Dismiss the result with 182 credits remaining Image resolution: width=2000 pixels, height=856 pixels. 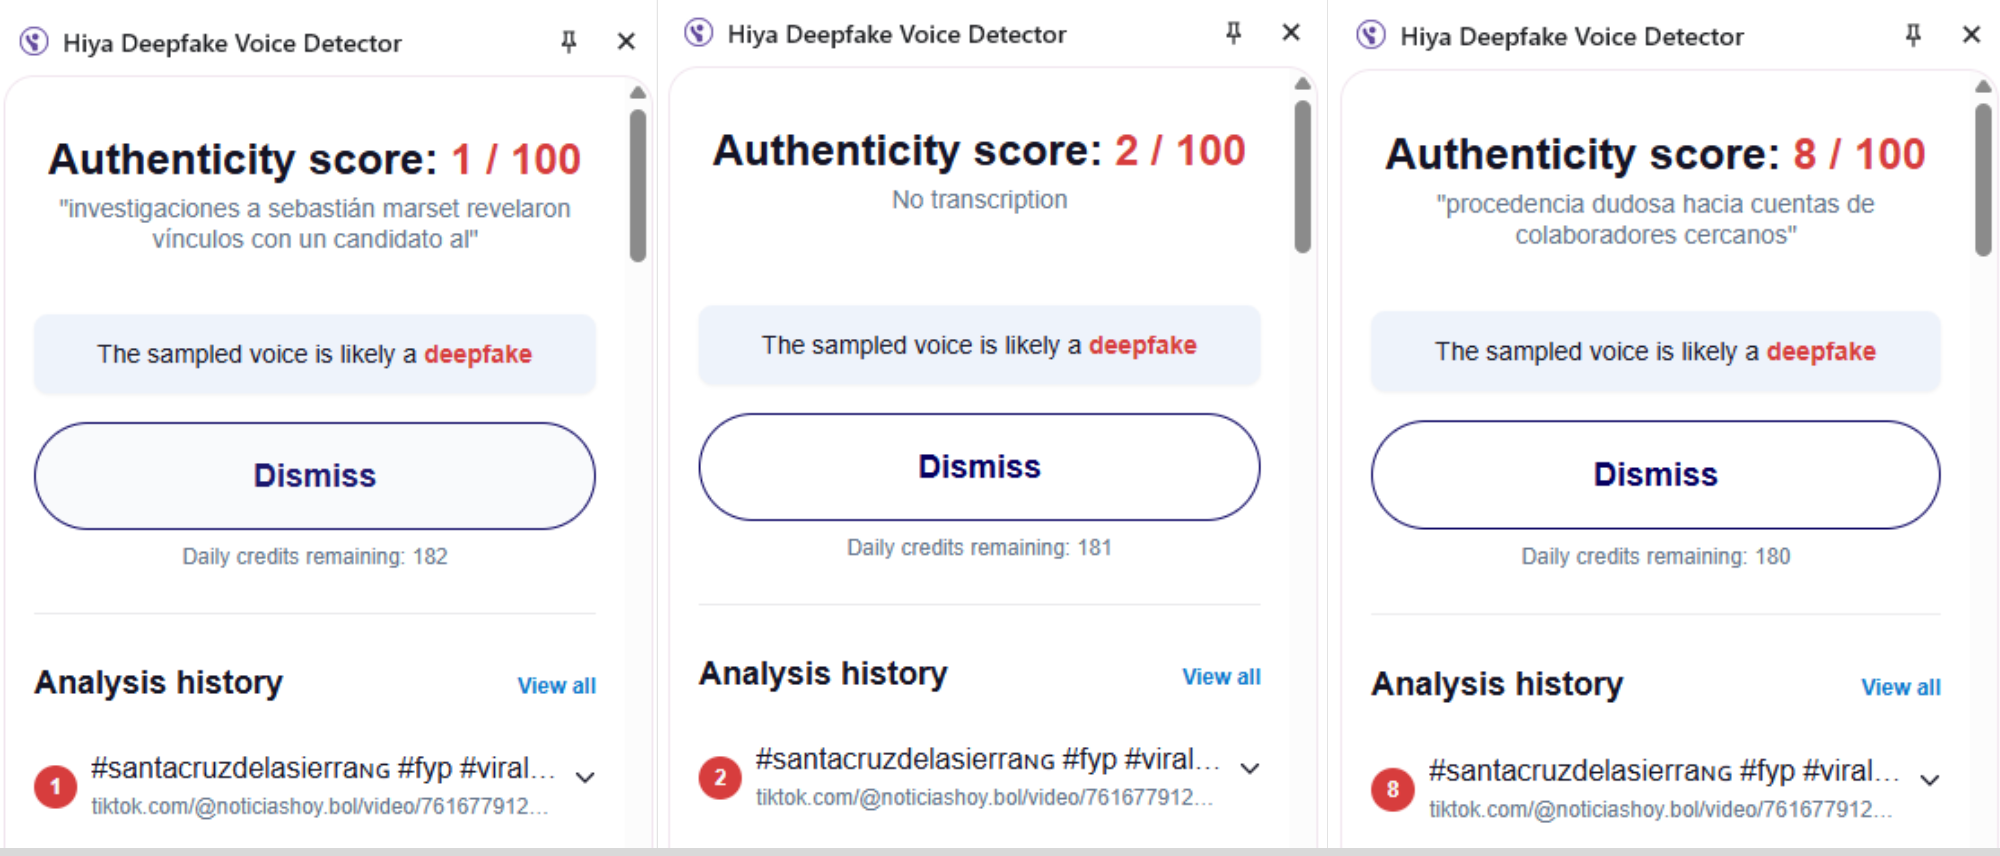(314, 475)
